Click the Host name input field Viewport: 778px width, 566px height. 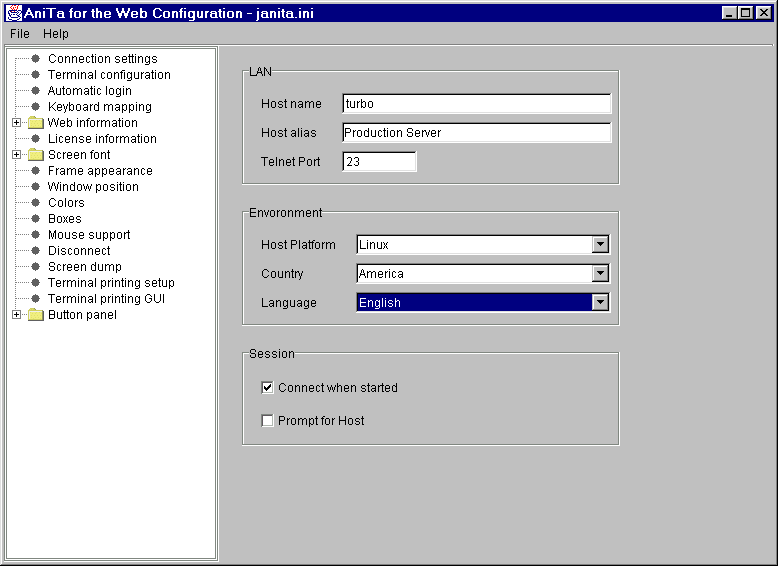coord(477,104)
